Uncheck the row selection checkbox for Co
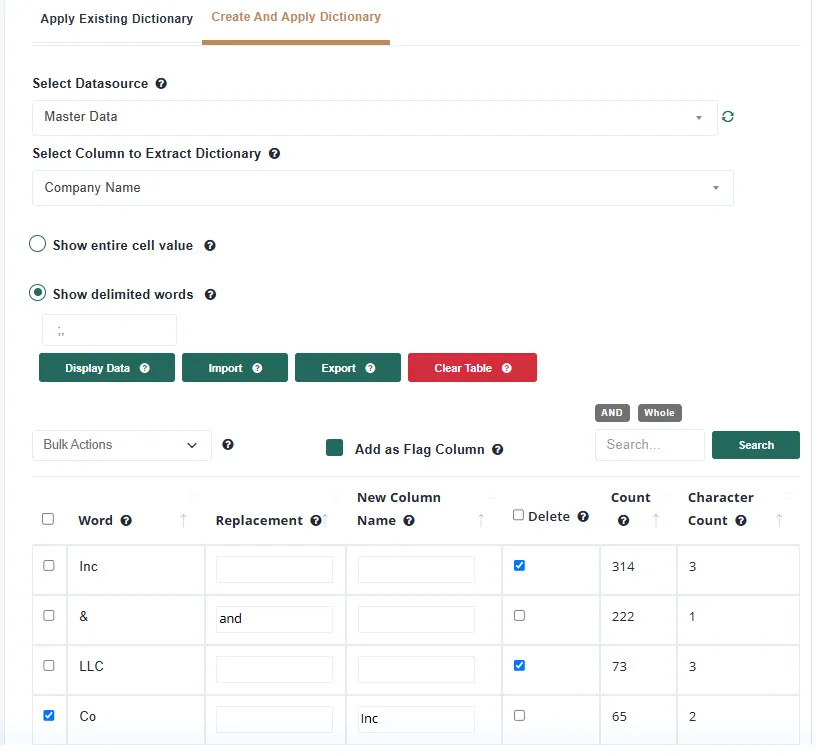 (49, 715)
